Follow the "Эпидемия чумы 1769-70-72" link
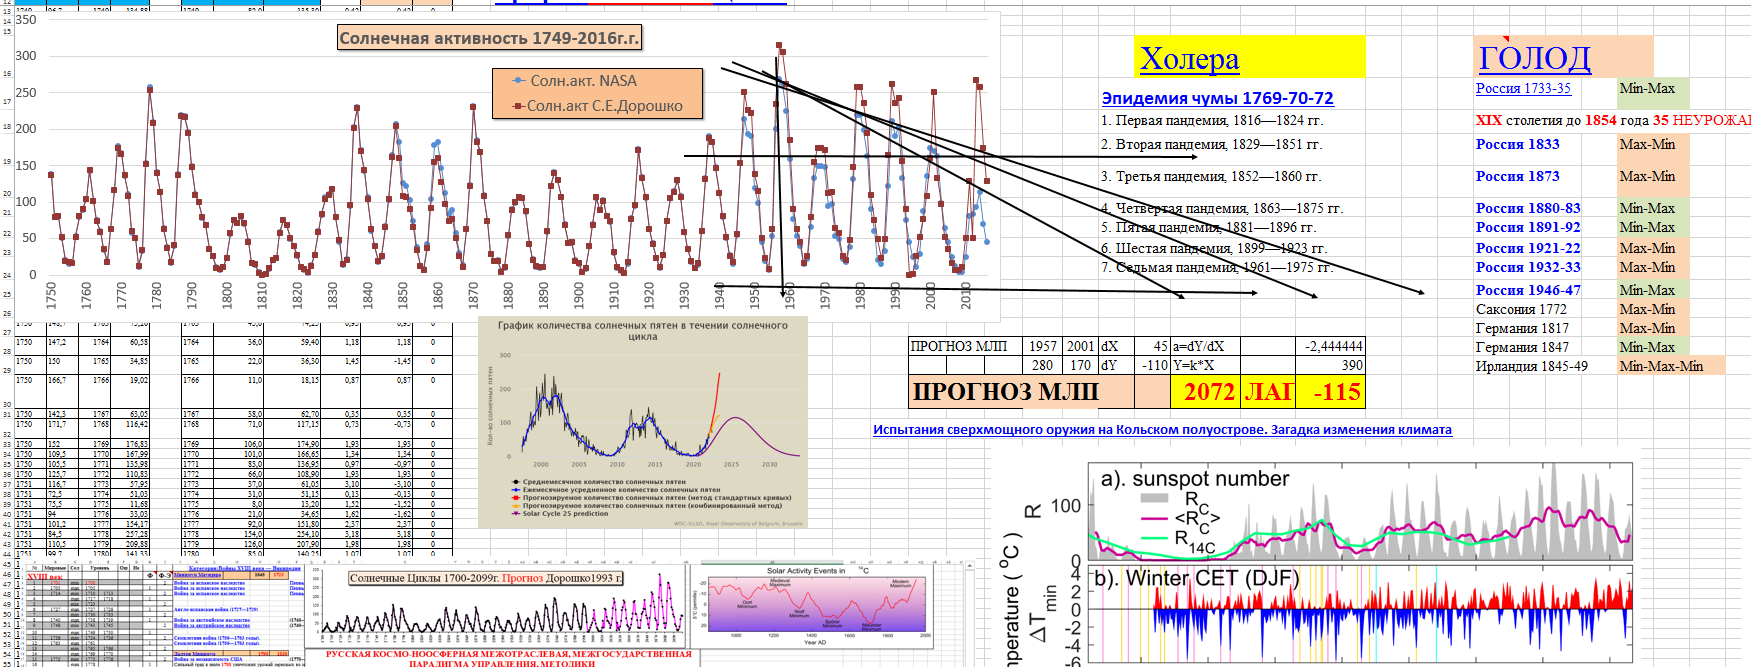Image resolution: width=1751 pixels, height=667 pixels. [x=1217, y=98]
